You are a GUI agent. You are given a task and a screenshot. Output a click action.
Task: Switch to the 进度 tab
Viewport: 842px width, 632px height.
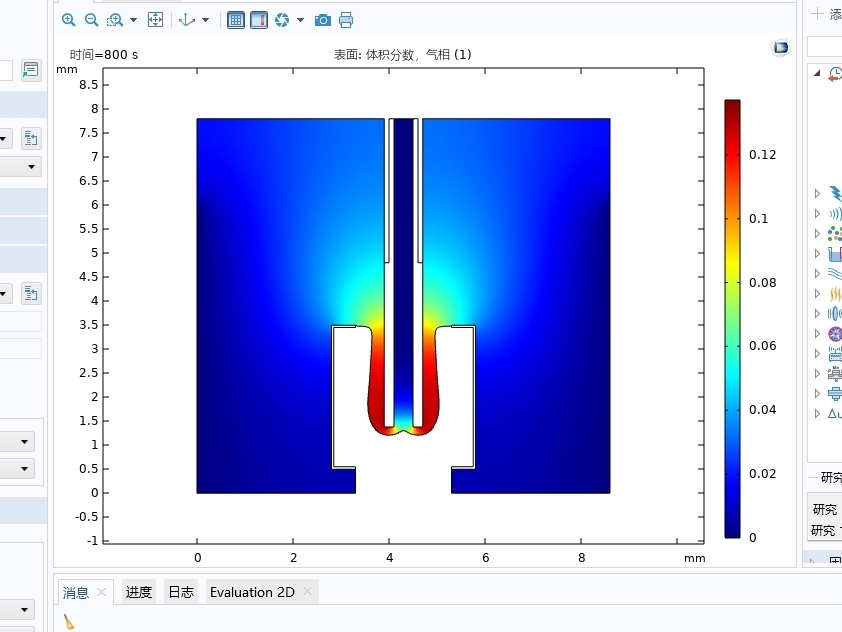click(x=139, y=592)
